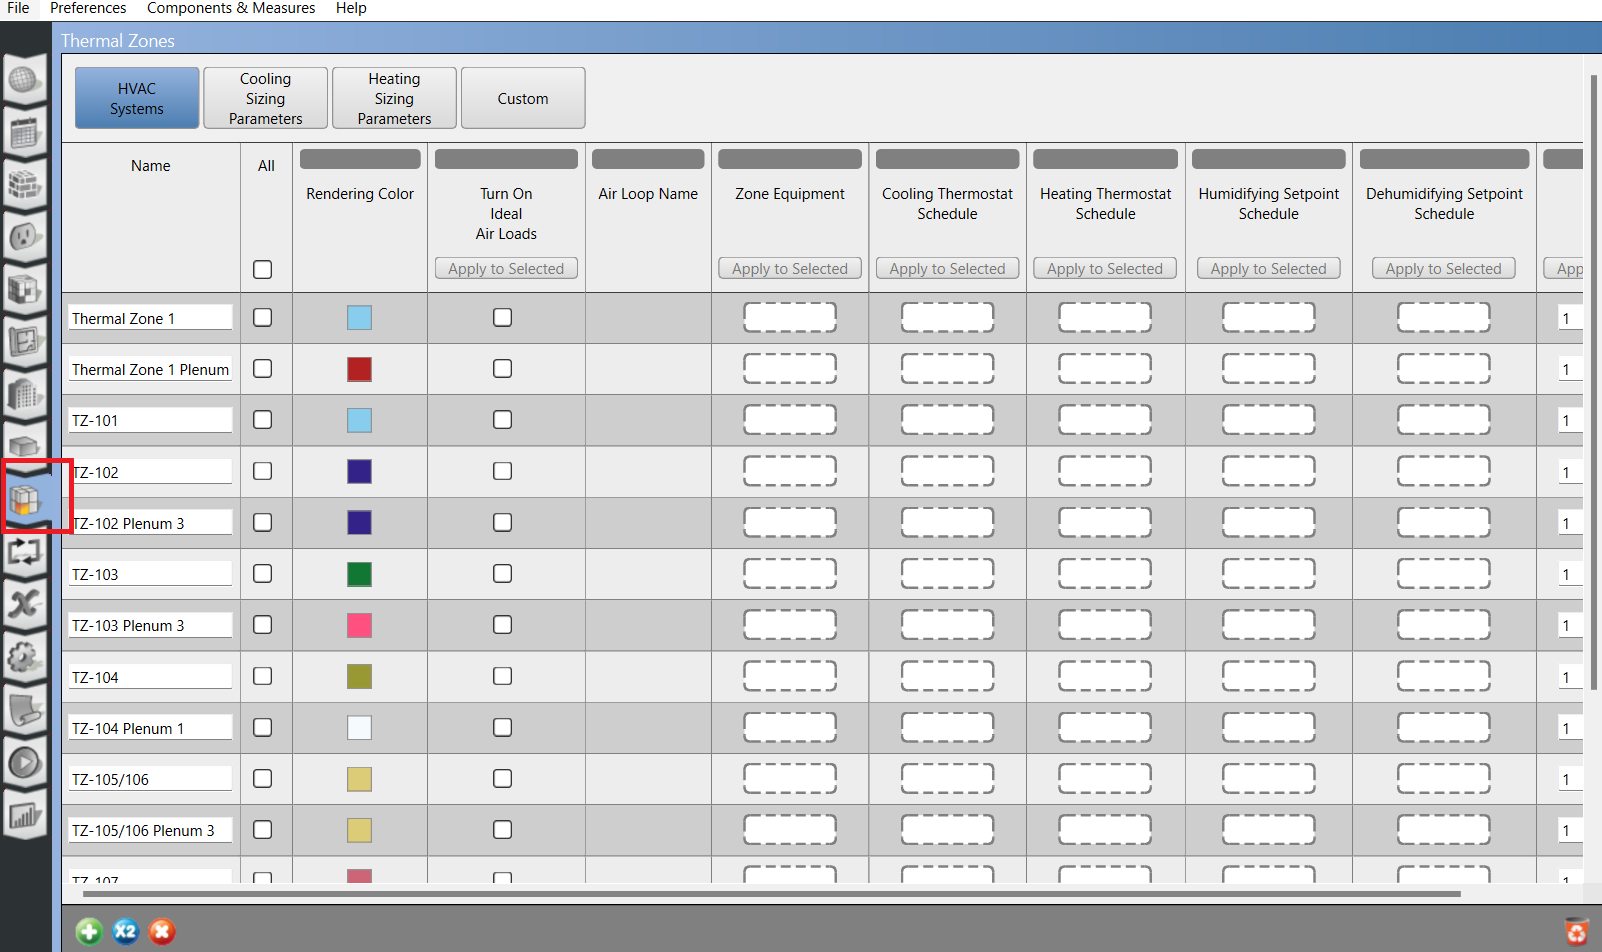Edit the Thermal Zone 1 name field
This screenshot has height=952, width=1602.
click(150, 318)
